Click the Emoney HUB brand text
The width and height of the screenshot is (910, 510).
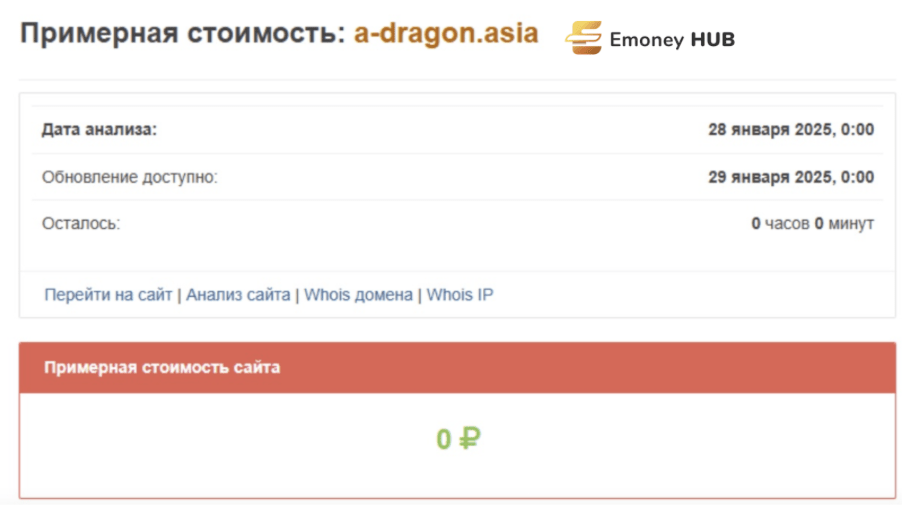click(673, 39)
